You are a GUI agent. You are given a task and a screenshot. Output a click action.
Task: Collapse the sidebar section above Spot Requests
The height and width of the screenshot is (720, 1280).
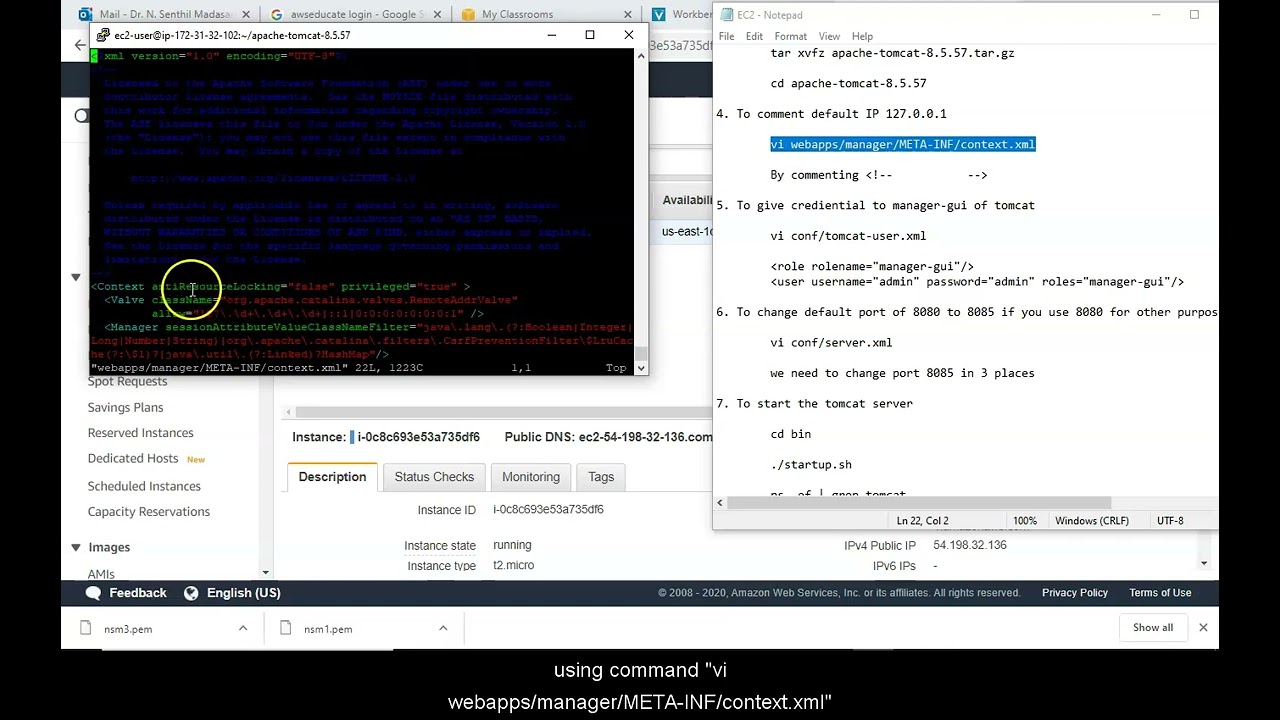point(75,277)
